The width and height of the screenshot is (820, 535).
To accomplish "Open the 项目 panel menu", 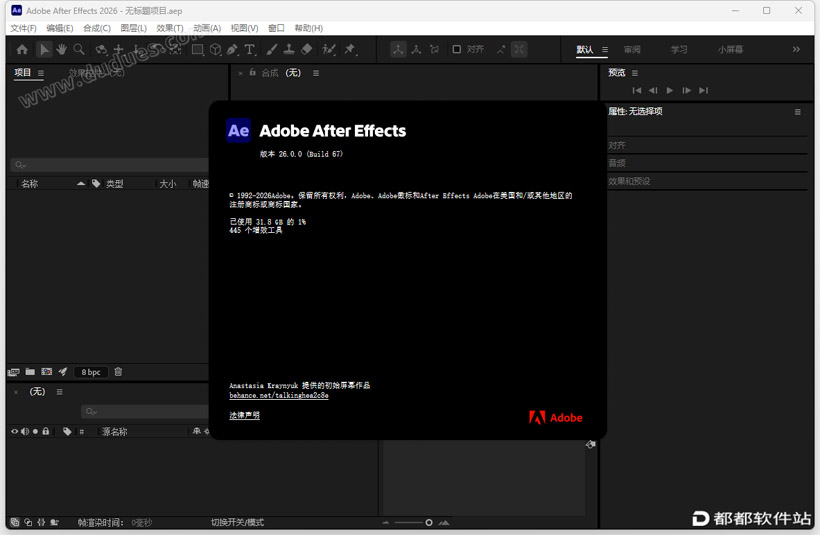I will [x=41, y=73].
